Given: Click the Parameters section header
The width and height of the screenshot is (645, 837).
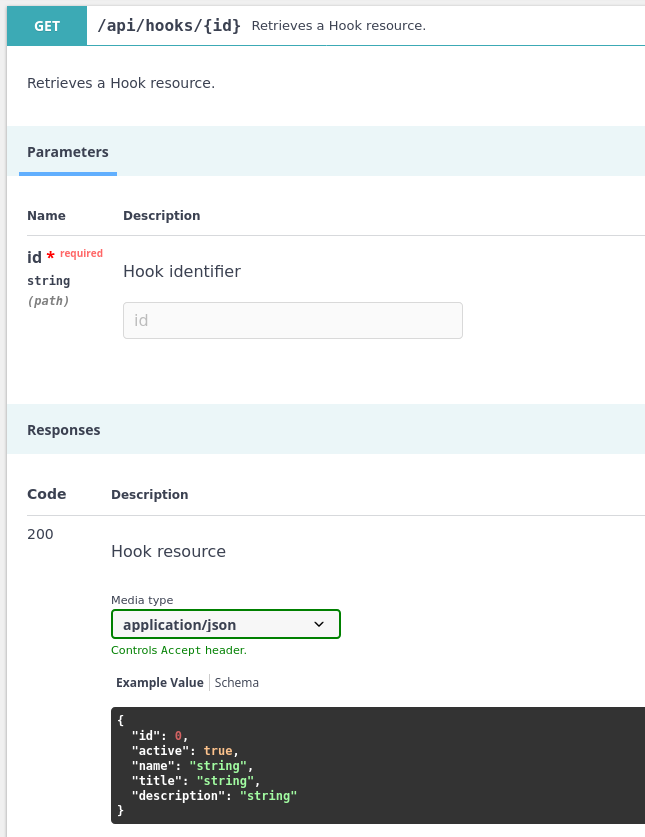Looking at the screenshot, I should click(67, 152).
